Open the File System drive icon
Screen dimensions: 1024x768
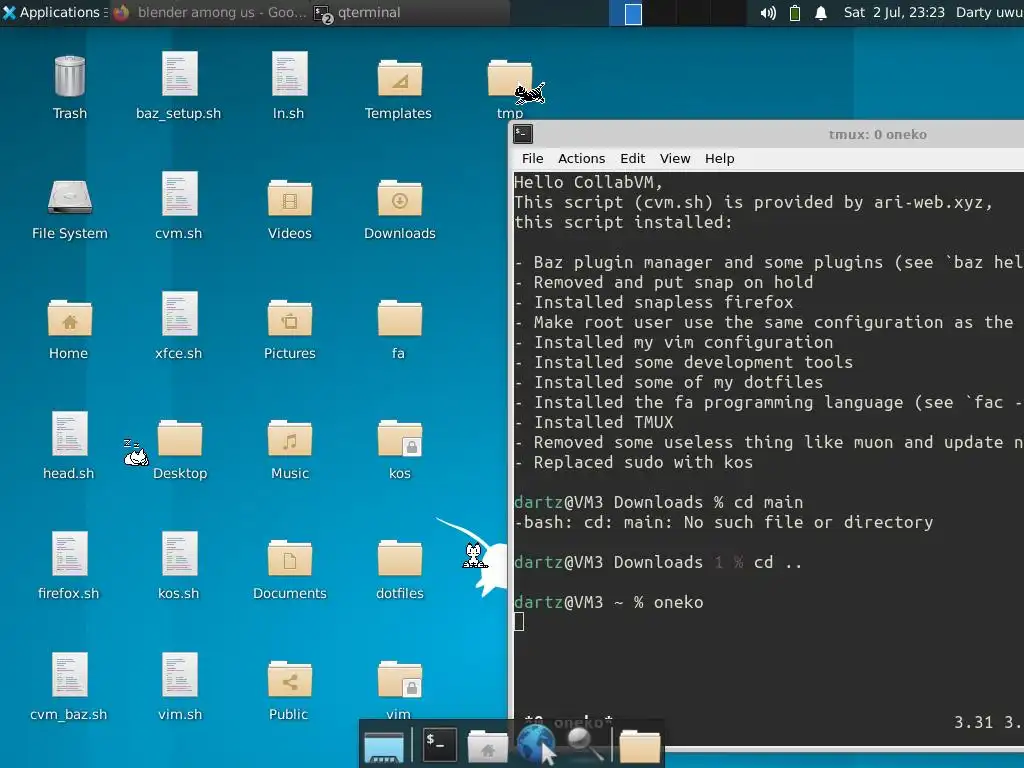[69, 197]
